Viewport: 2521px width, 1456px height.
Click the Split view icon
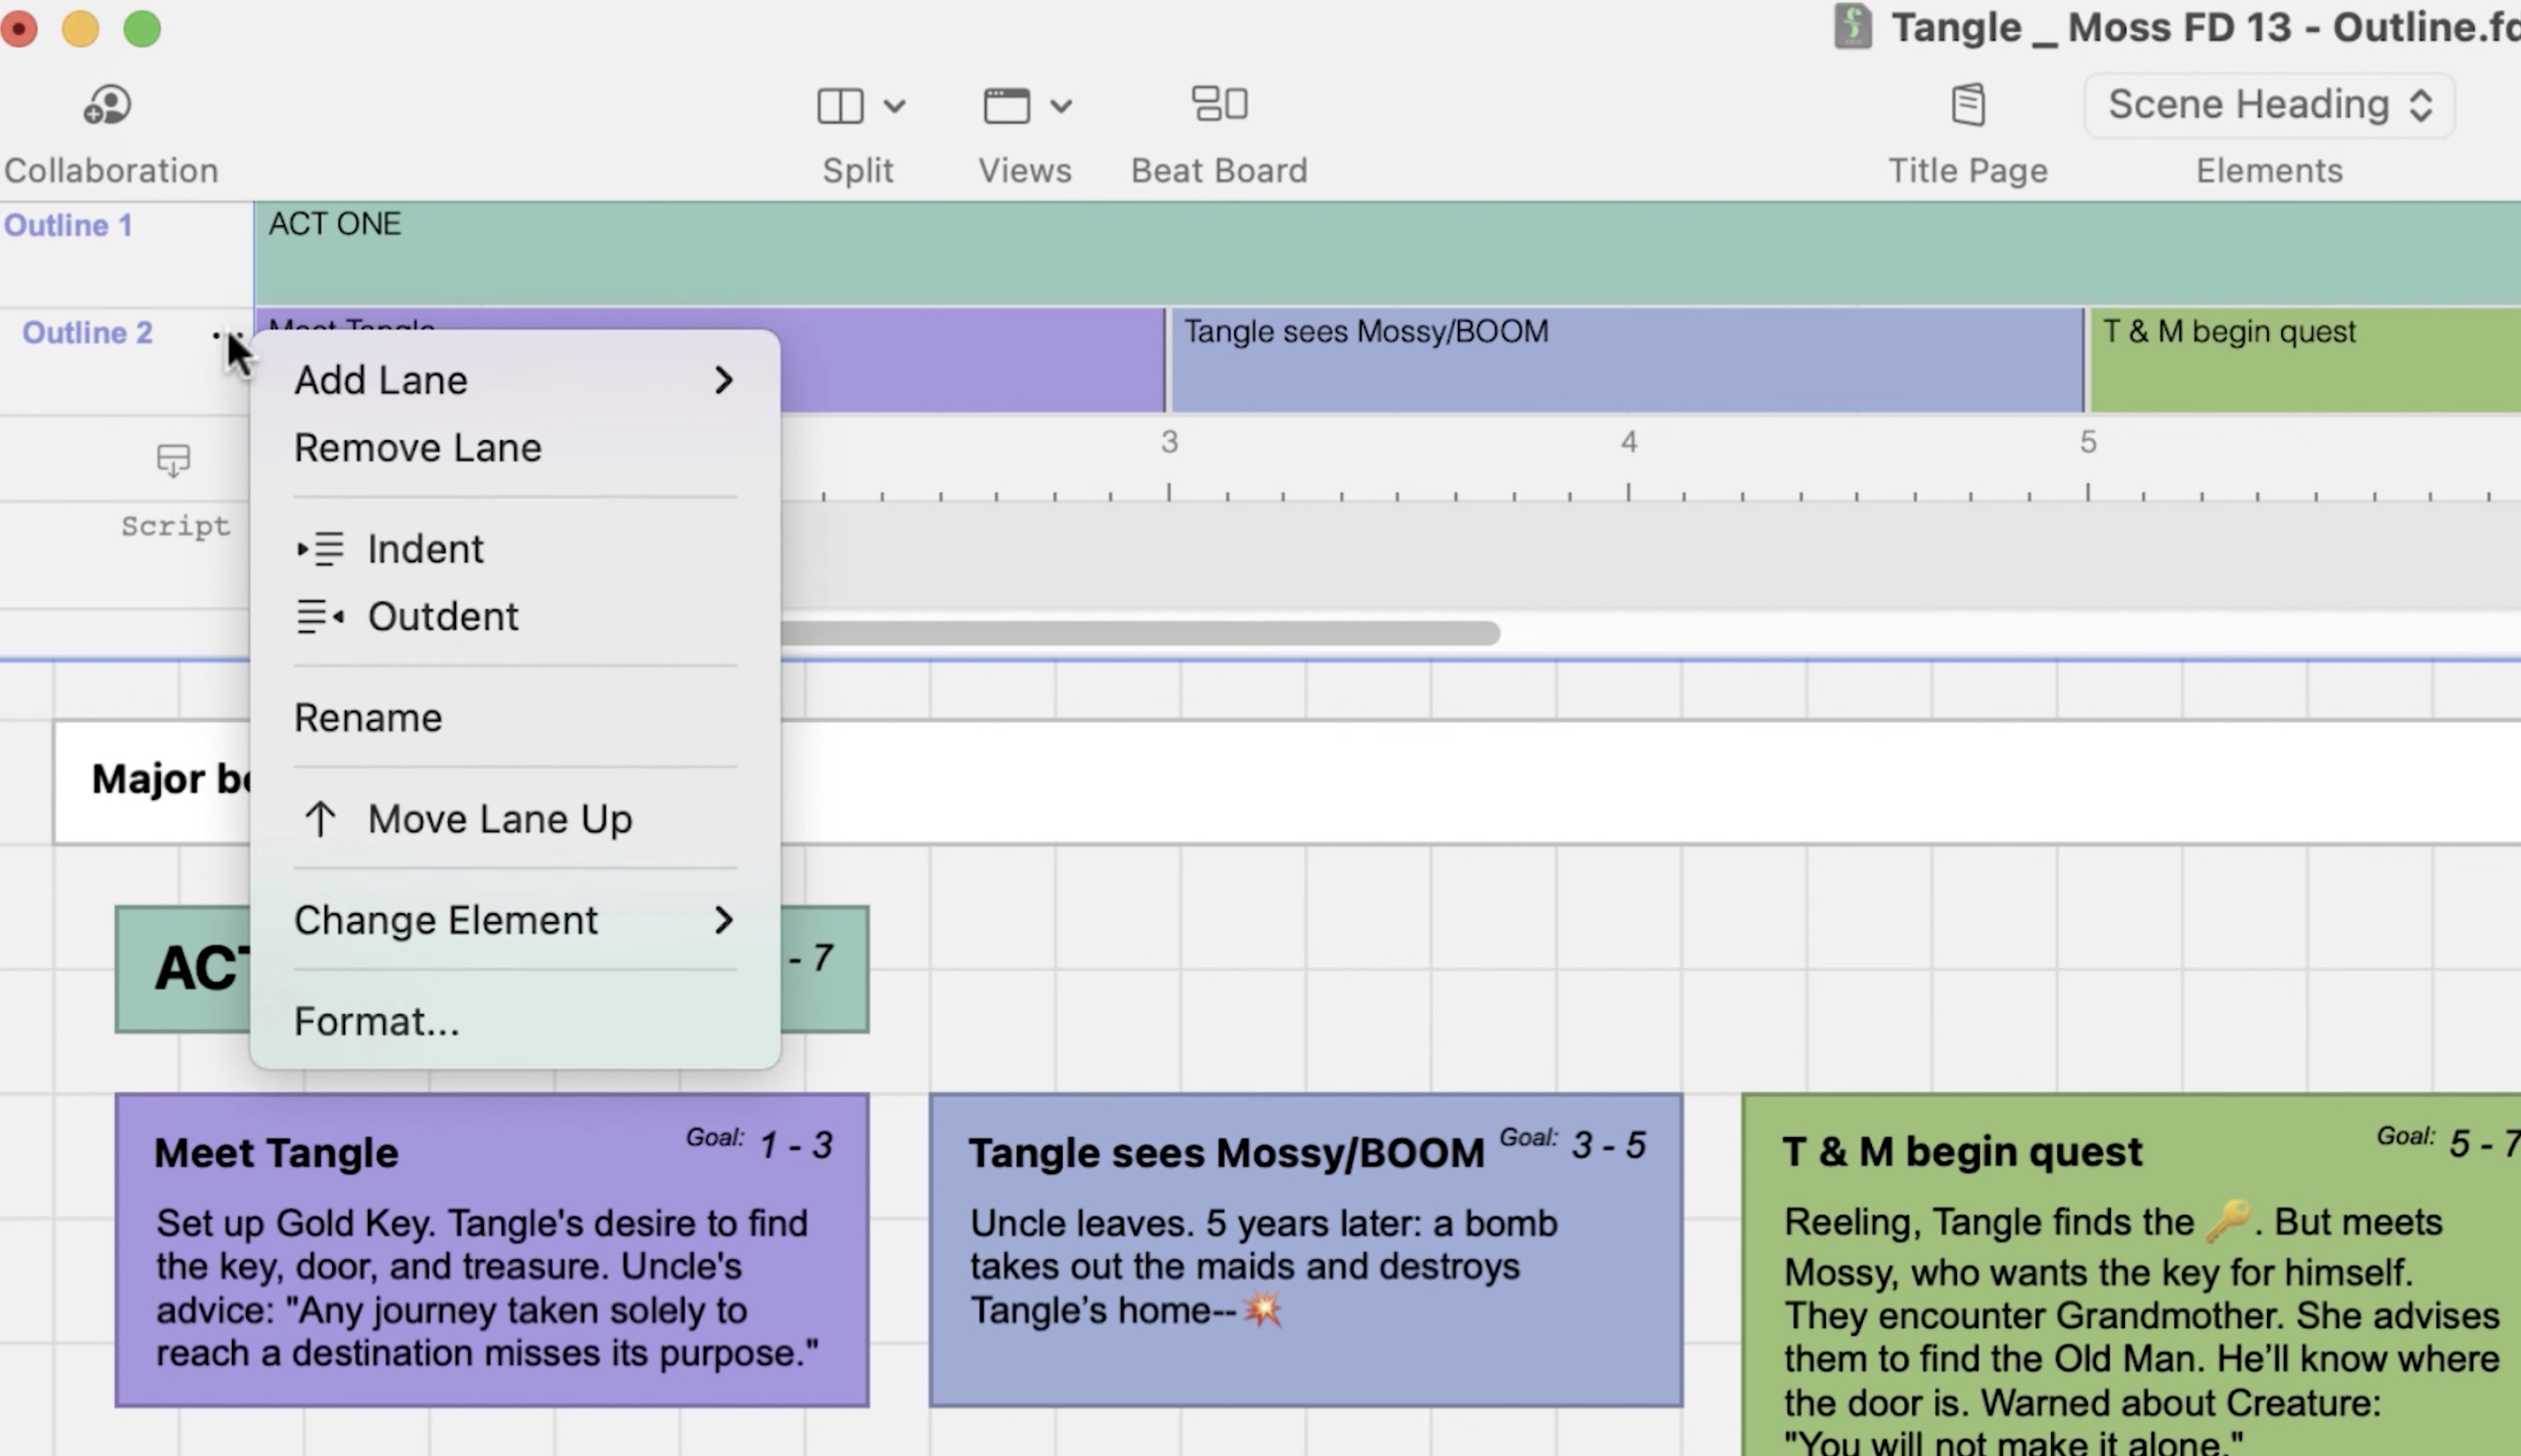coord(839,105)
